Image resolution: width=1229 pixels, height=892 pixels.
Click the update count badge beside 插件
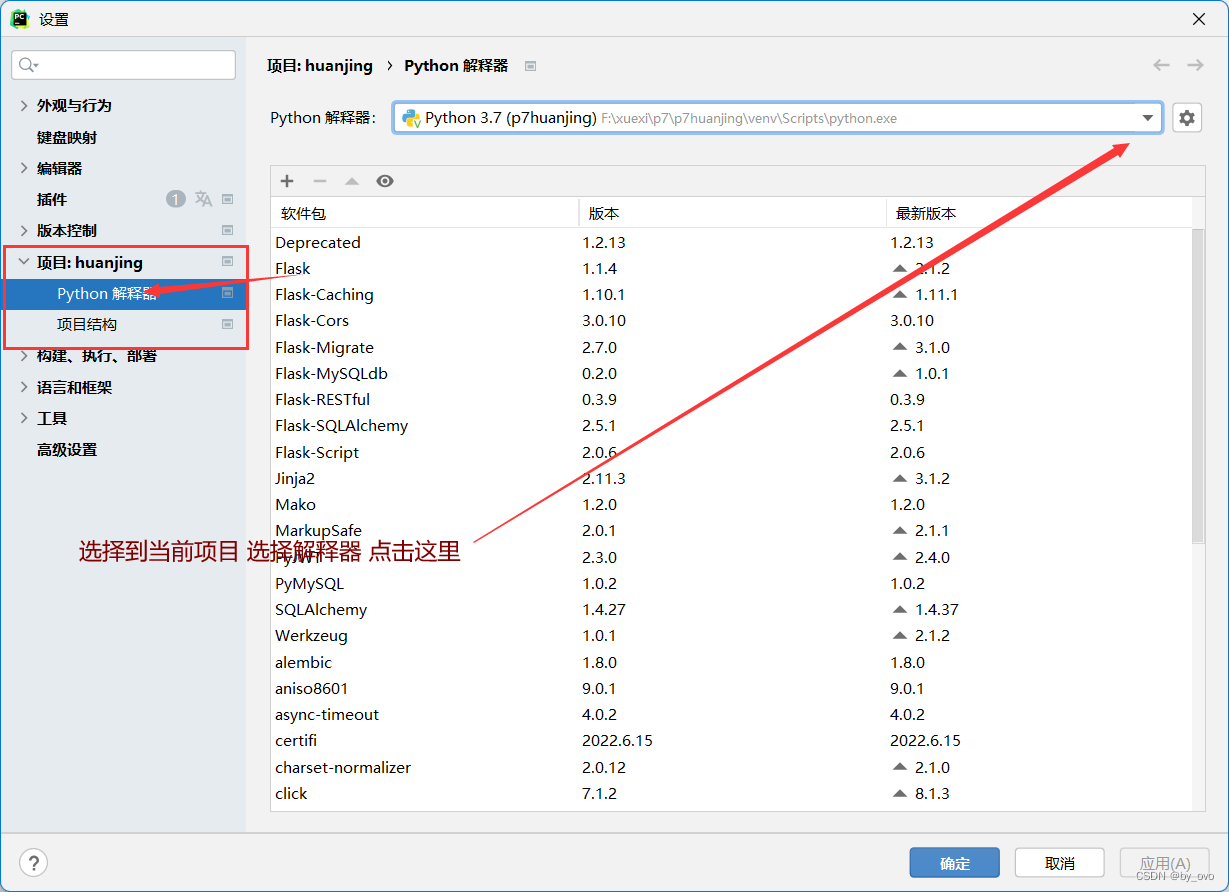click(176, 199)
